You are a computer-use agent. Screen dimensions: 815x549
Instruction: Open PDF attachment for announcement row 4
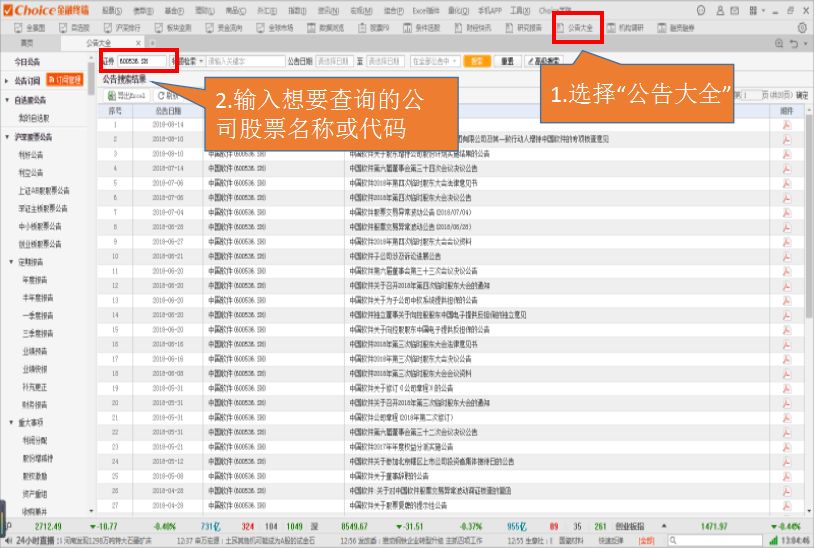pos(786,169)
